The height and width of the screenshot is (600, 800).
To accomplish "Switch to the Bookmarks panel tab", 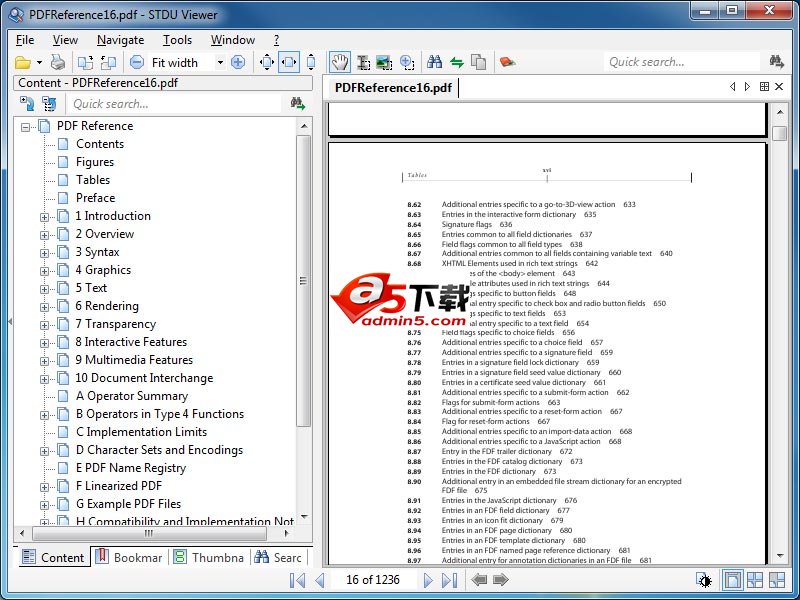I will click(x=129, y=557).
